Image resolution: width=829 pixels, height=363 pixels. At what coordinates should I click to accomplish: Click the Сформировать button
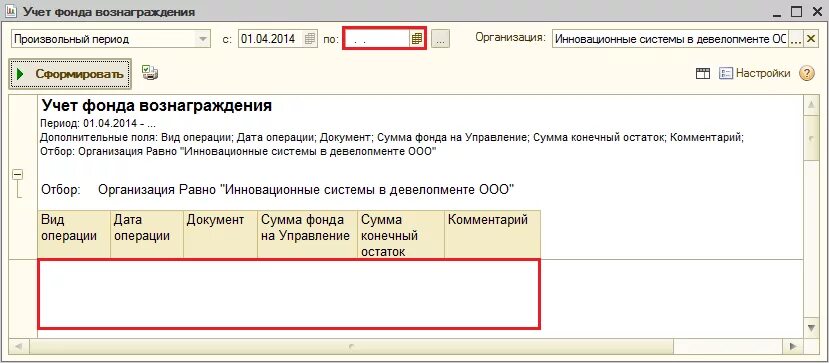pyautogui.click(x=70, y=74)
